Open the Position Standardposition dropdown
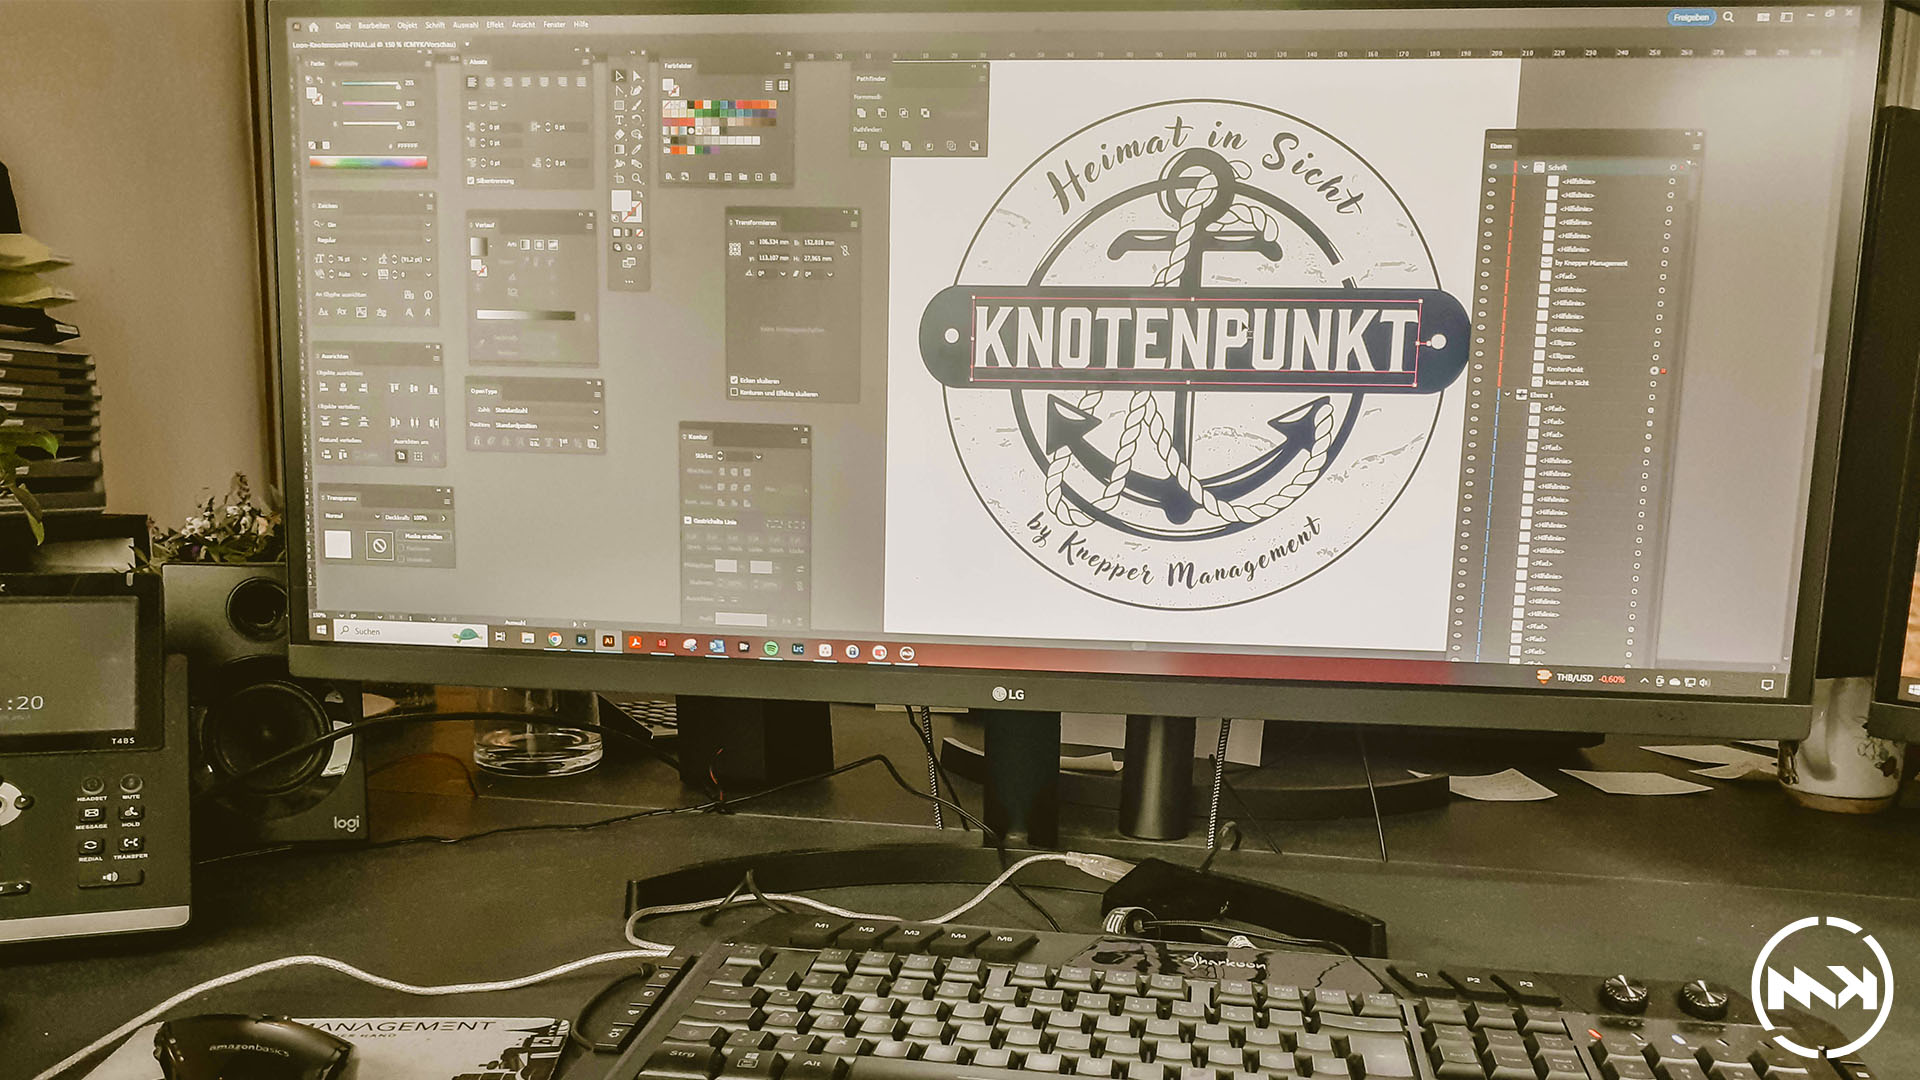The height and width of the screenshot is (1080, 1920). point(596,427)
